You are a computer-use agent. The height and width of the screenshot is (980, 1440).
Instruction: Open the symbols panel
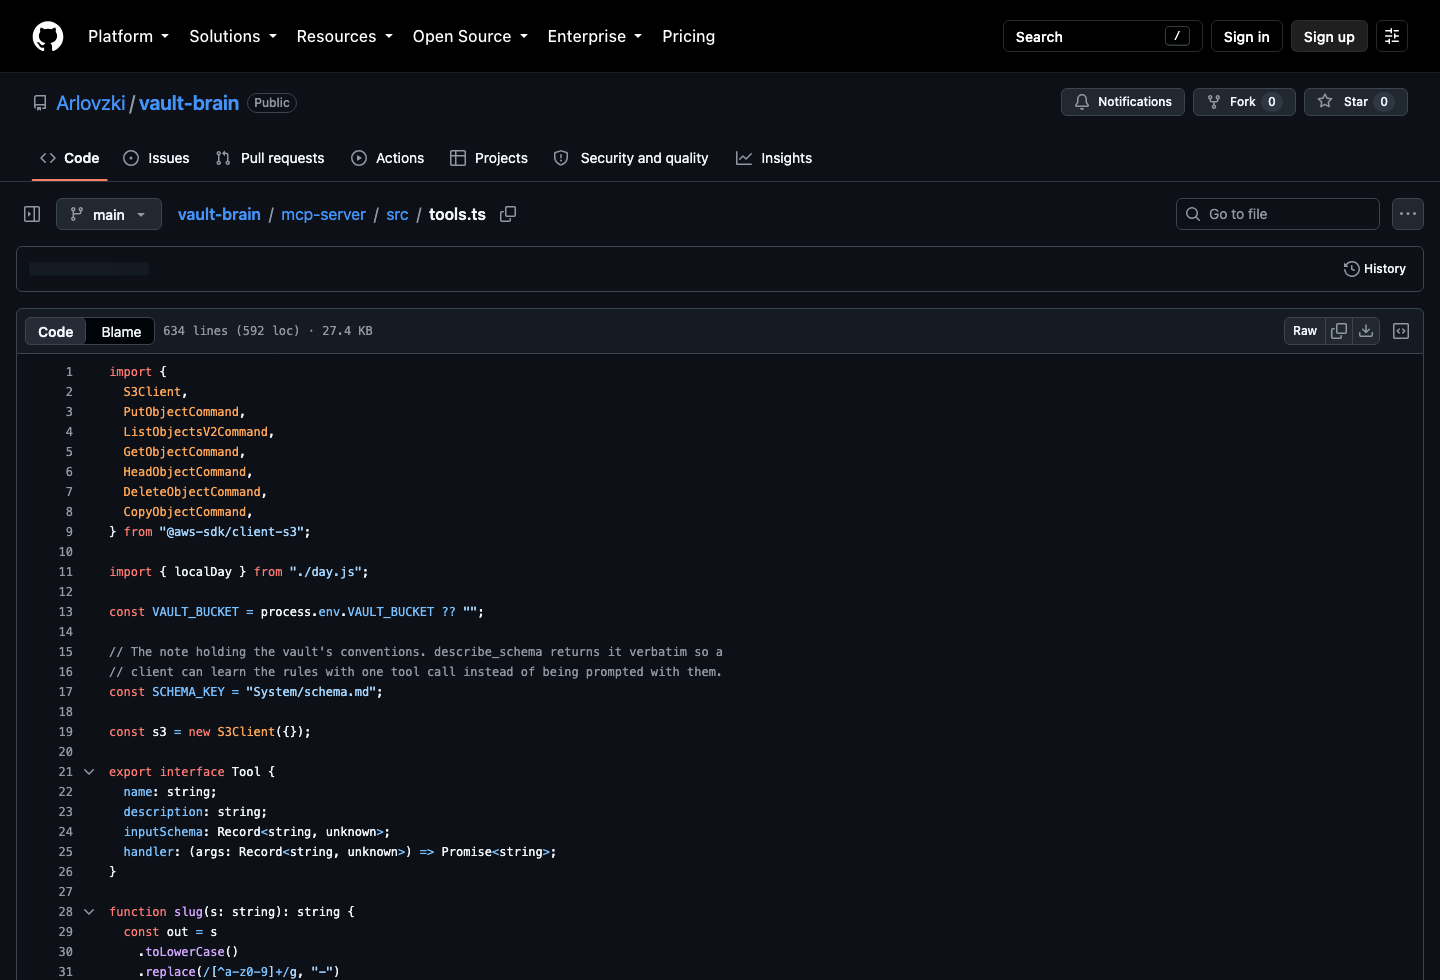click(1401, 331)
